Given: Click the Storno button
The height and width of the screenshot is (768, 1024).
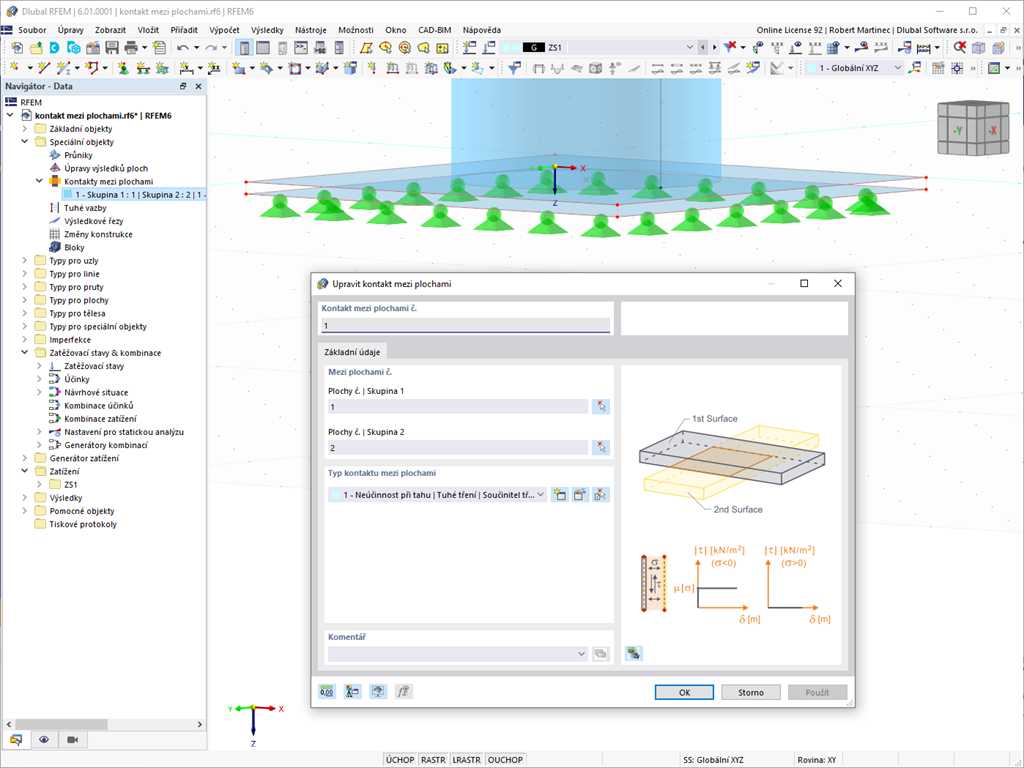Looking at the screenshot, I should pyautogui.click(x=751, y=692).
